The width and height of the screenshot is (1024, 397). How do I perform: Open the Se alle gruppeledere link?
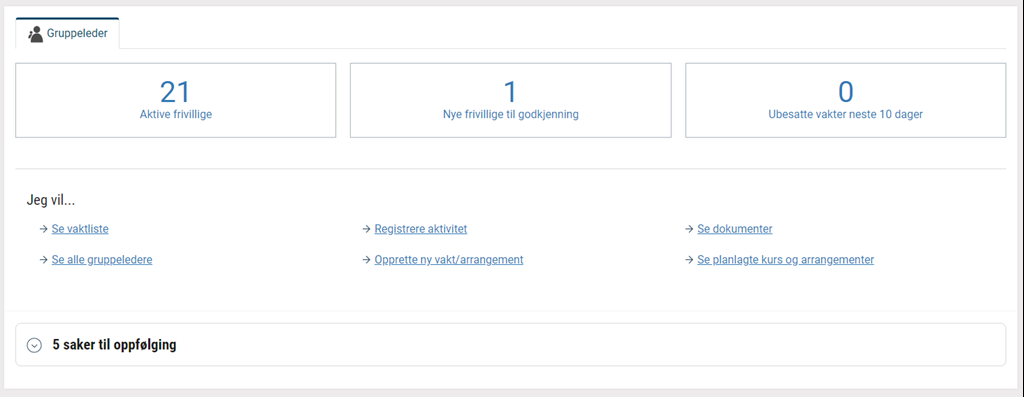102,259
